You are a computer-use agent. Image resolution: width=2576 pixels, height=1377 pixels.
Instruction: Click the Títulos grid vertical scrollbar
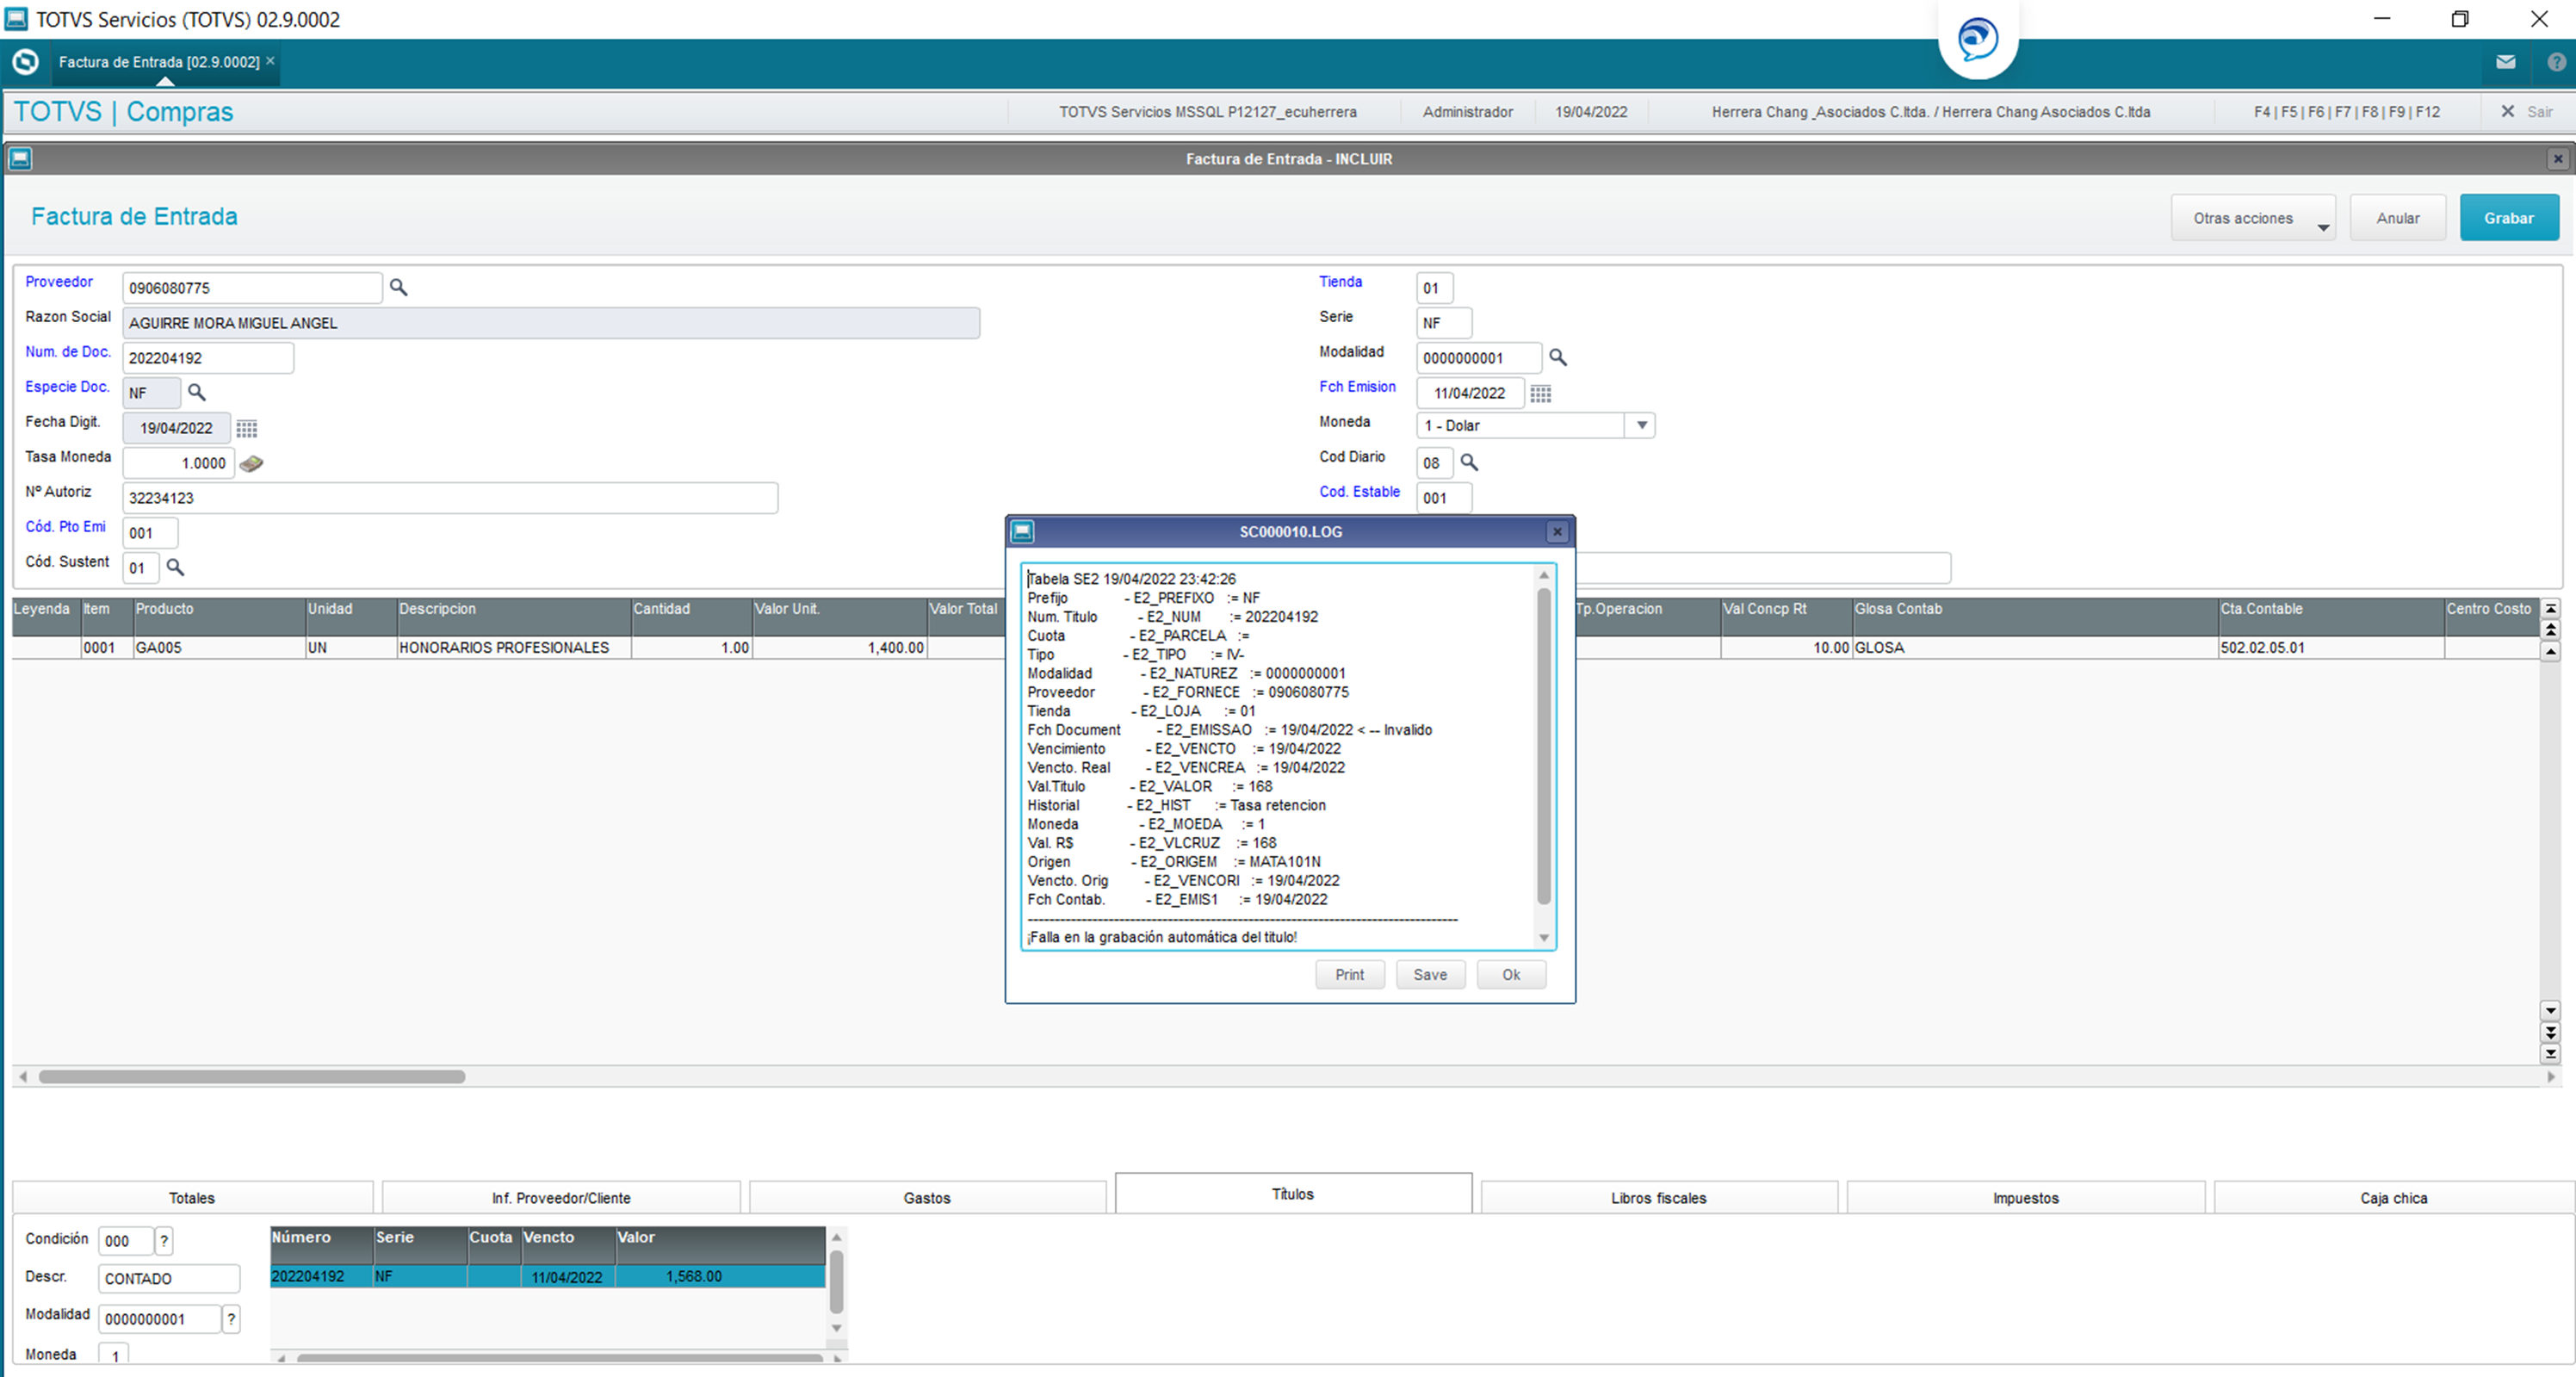[x=836, y=1283]
